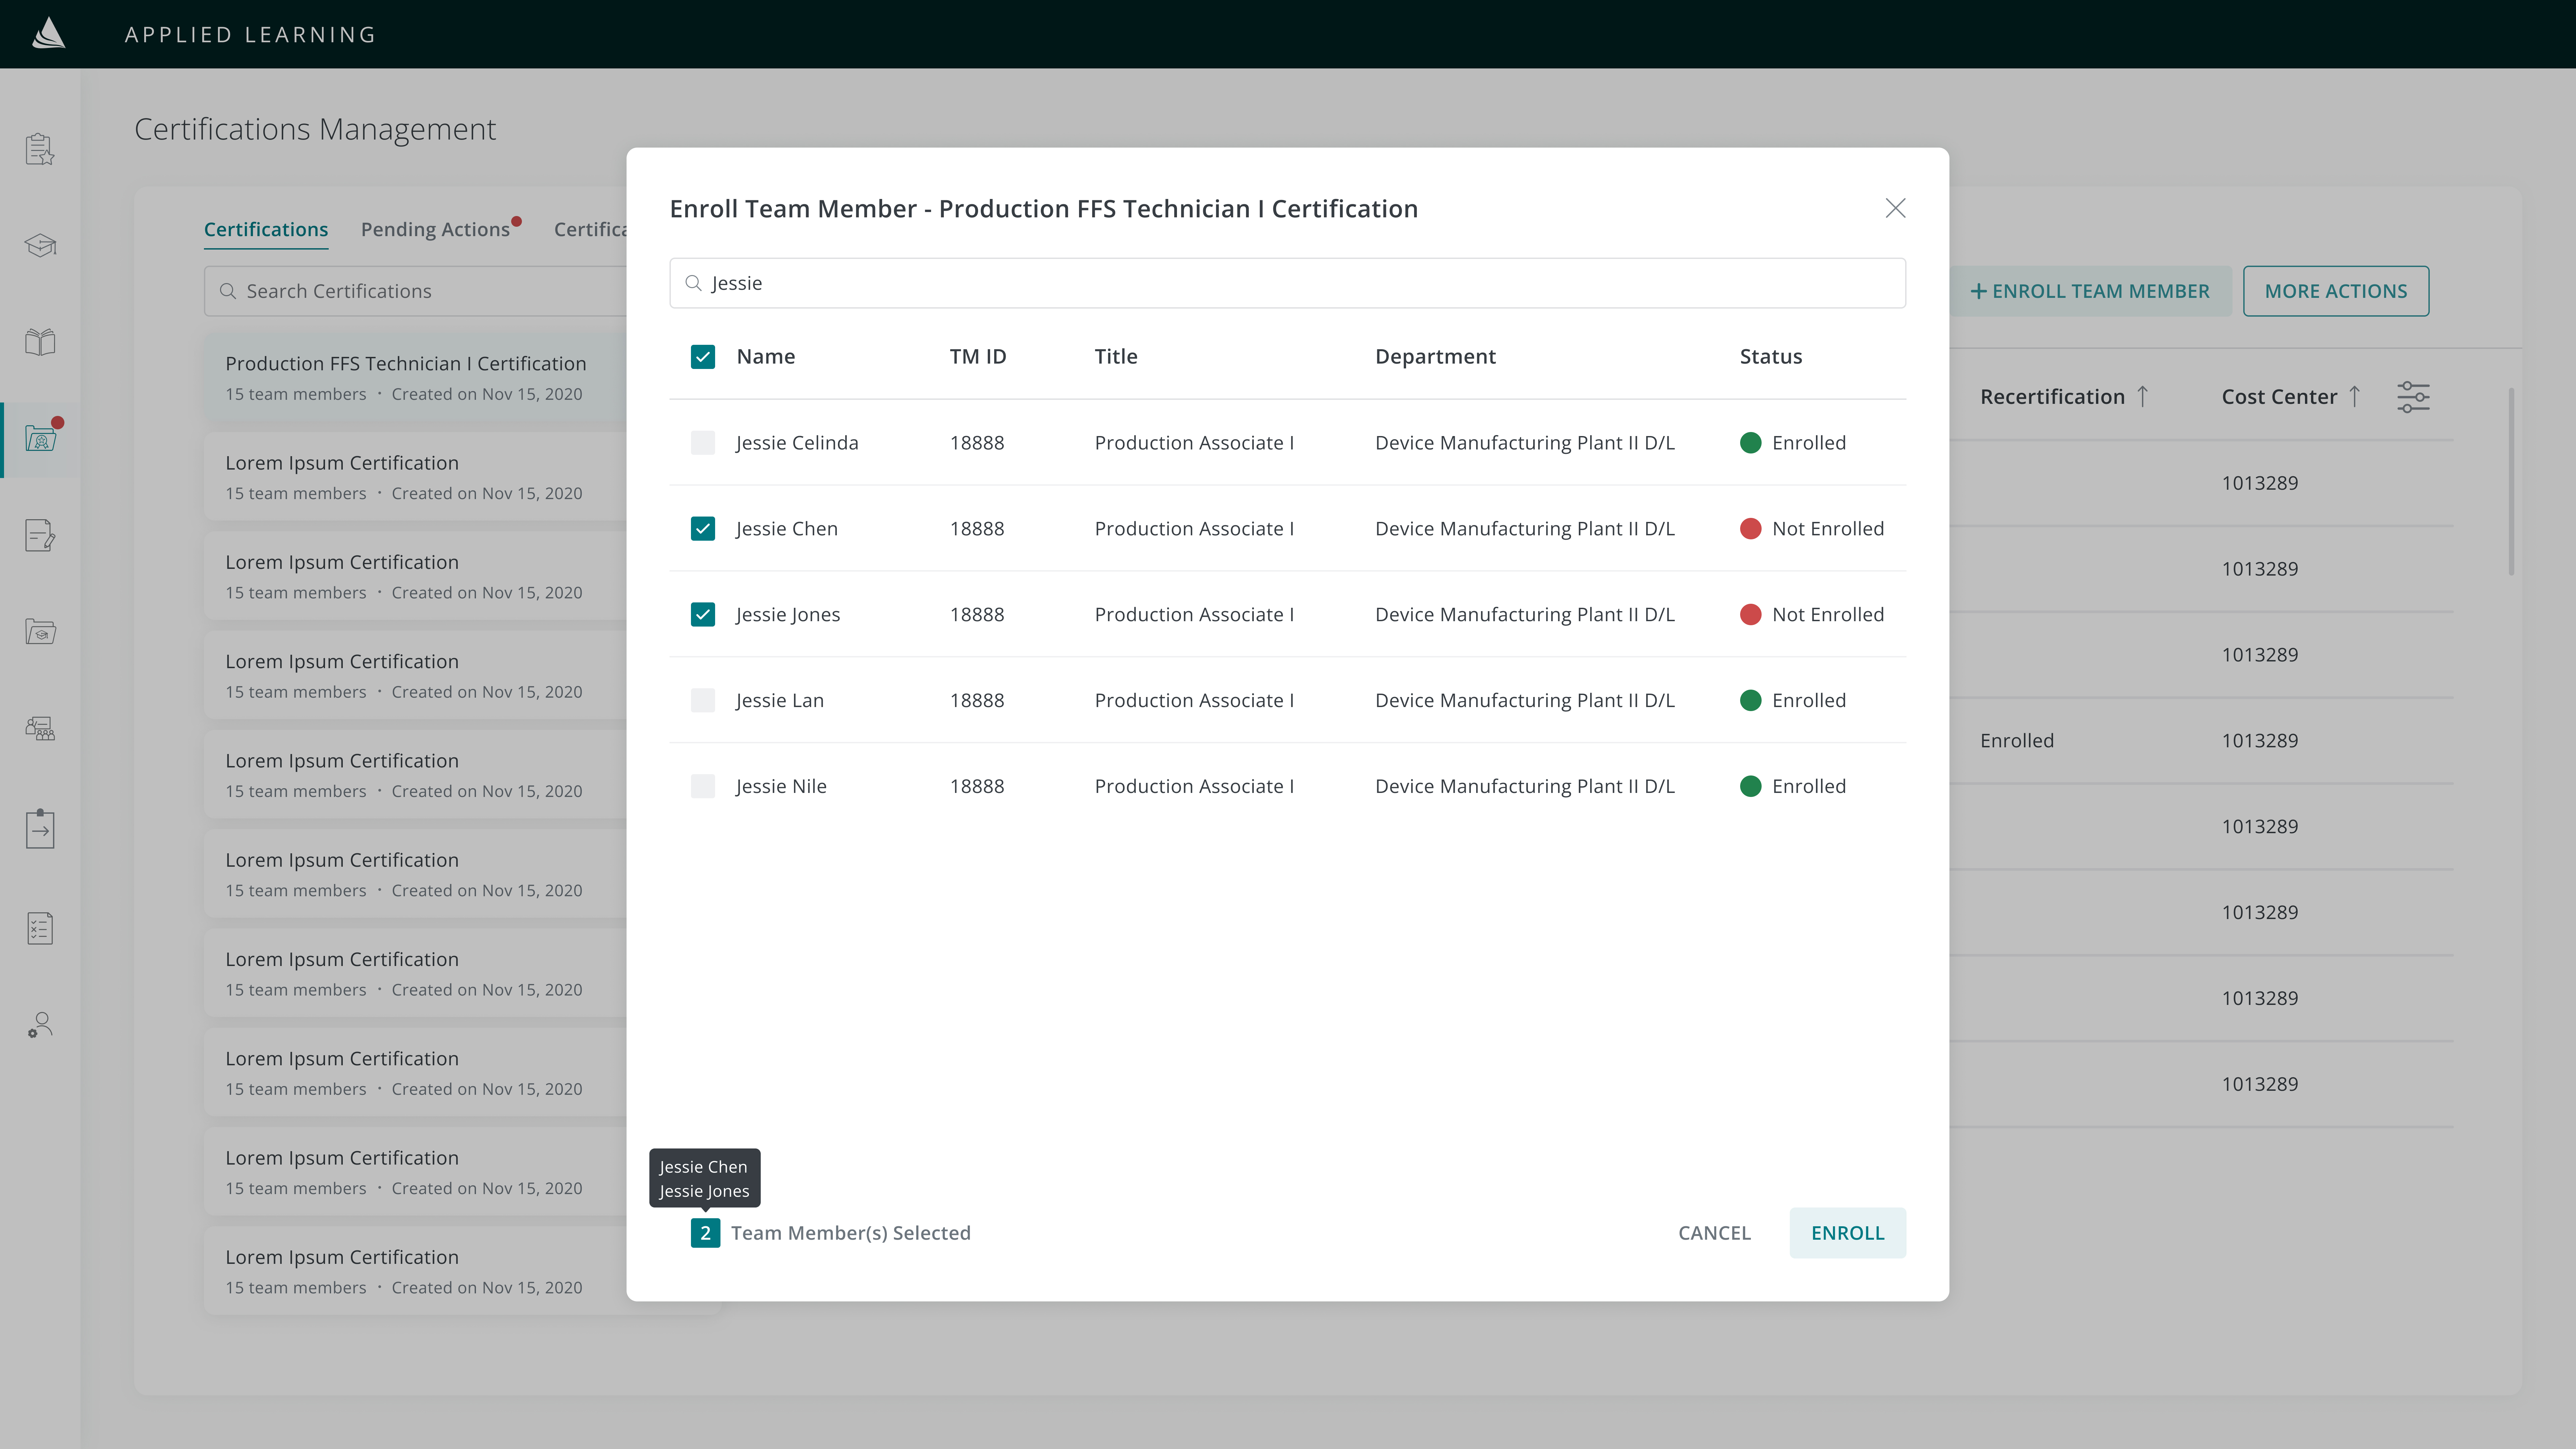Click the clipboard export arrow sidebar icon
Image resolution: width=2576 pixels, height=1449 pixels.
tap(40, 829)
